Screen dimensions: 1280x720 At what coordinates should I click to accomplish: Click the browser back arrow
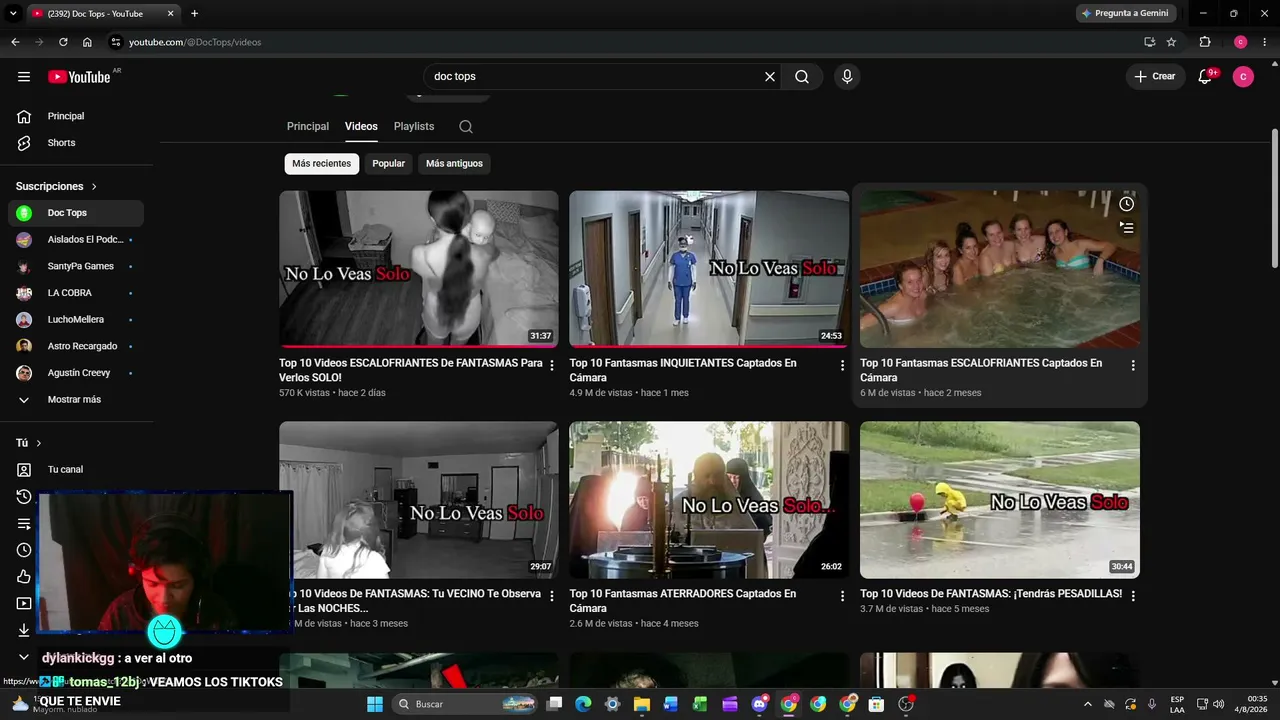[15, 42]
